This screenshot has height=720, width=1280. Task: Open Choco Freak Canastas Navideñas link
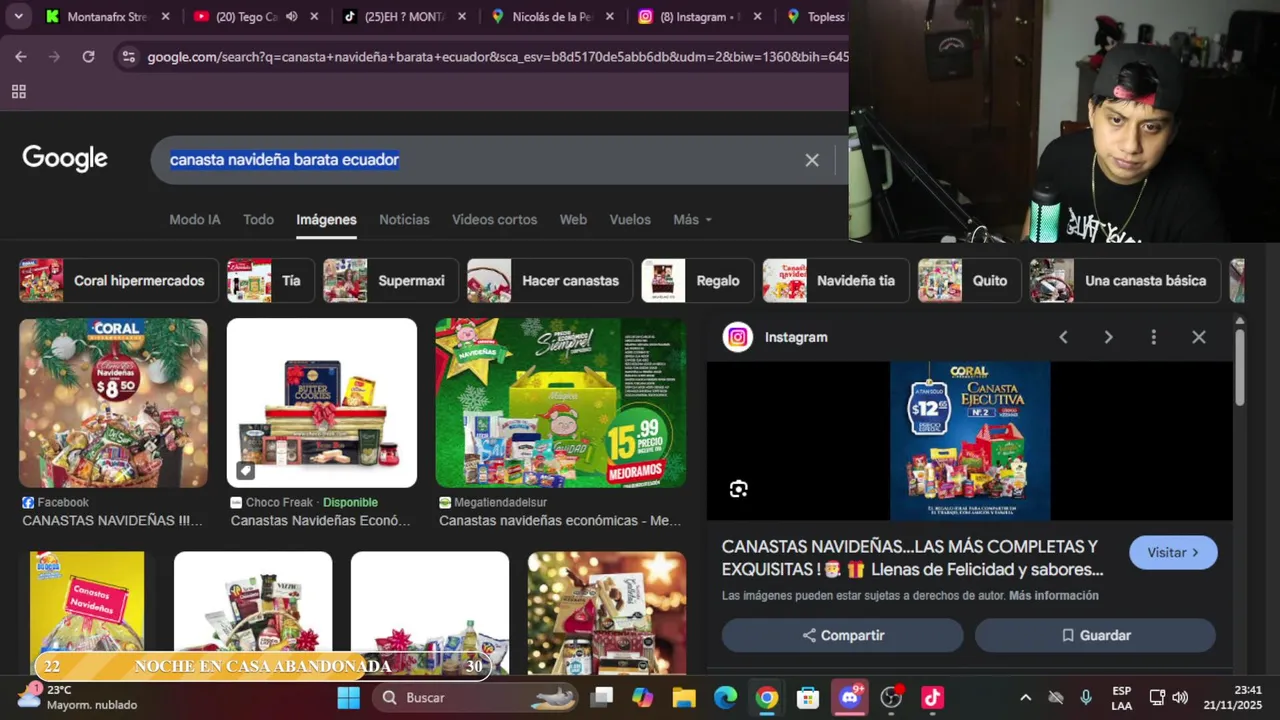tap(320, 521)
